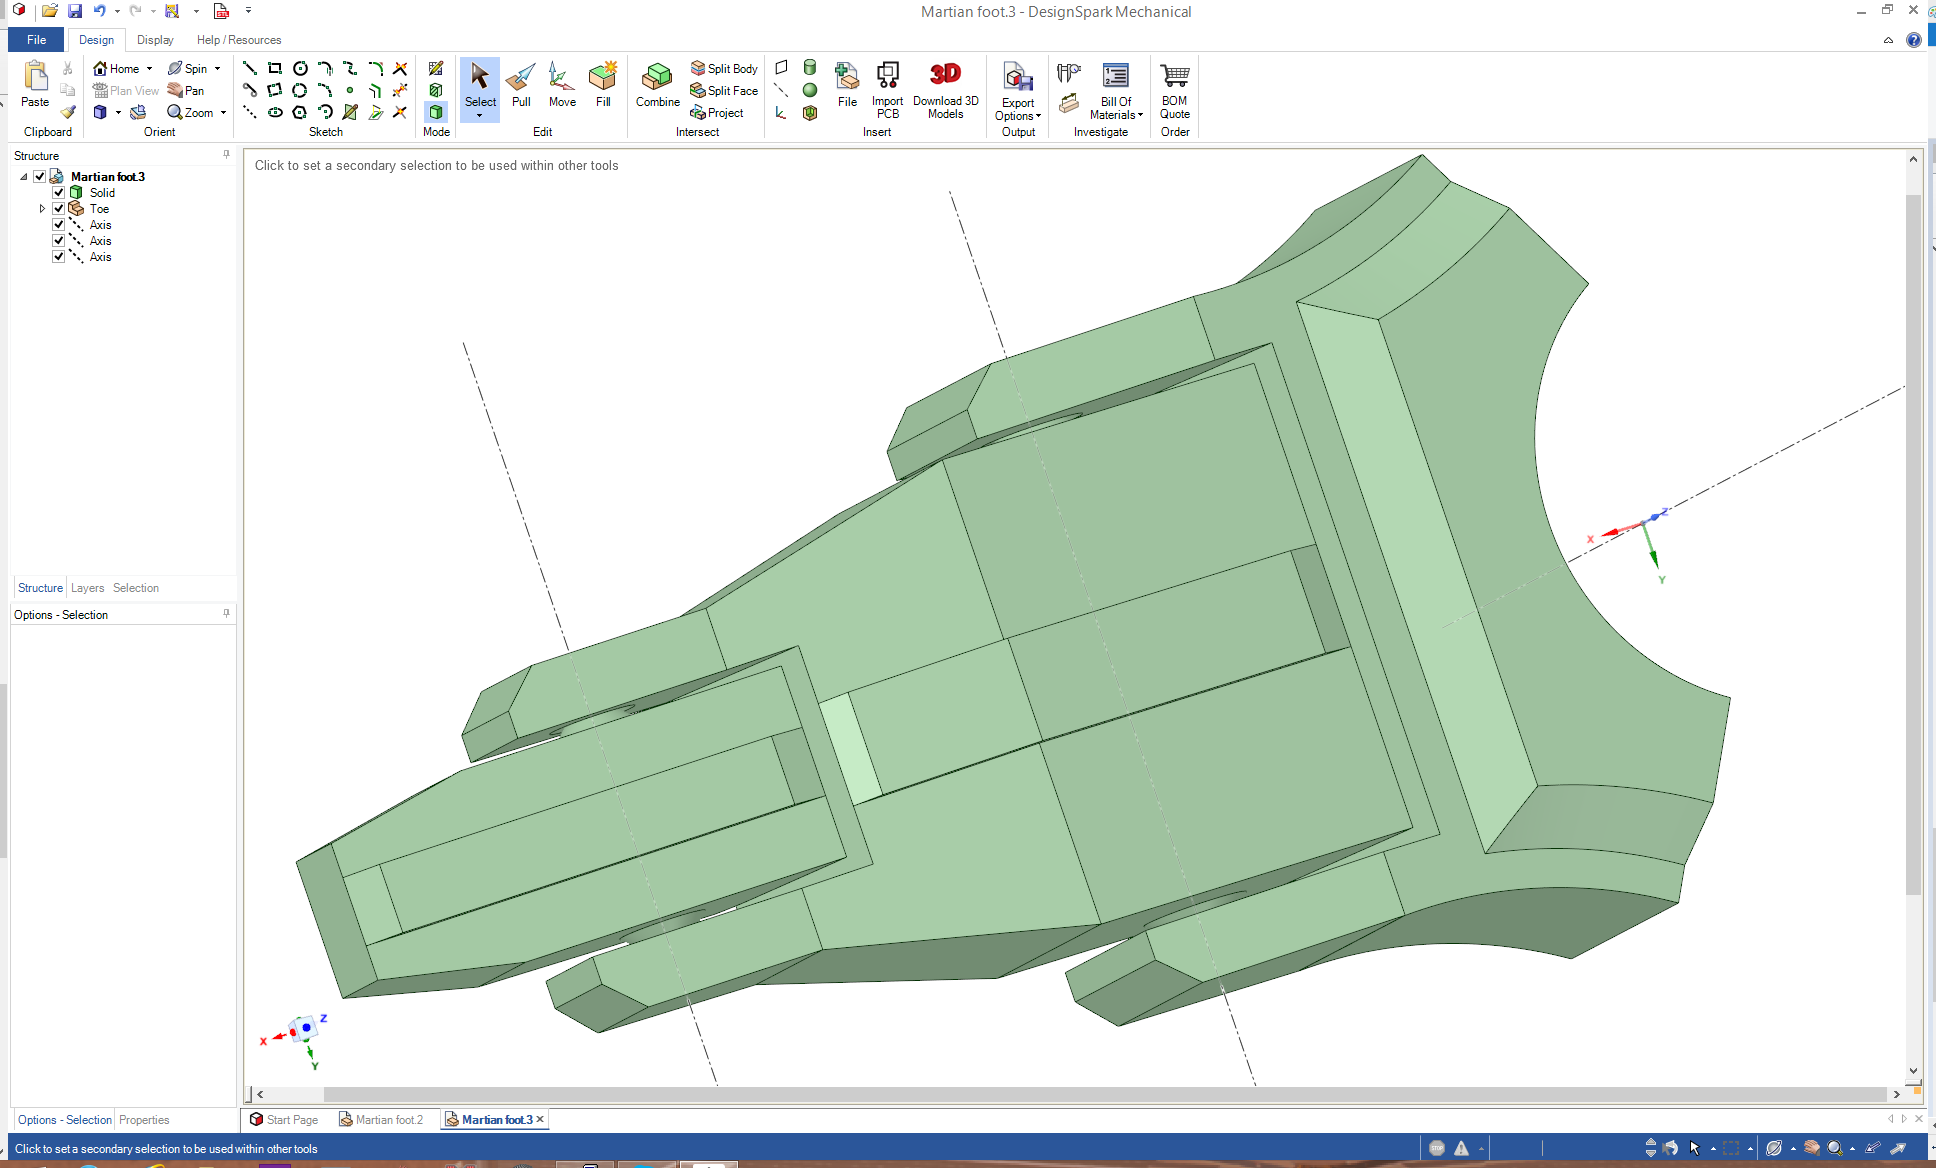Choose the Project tool

[x=717, y=113]
